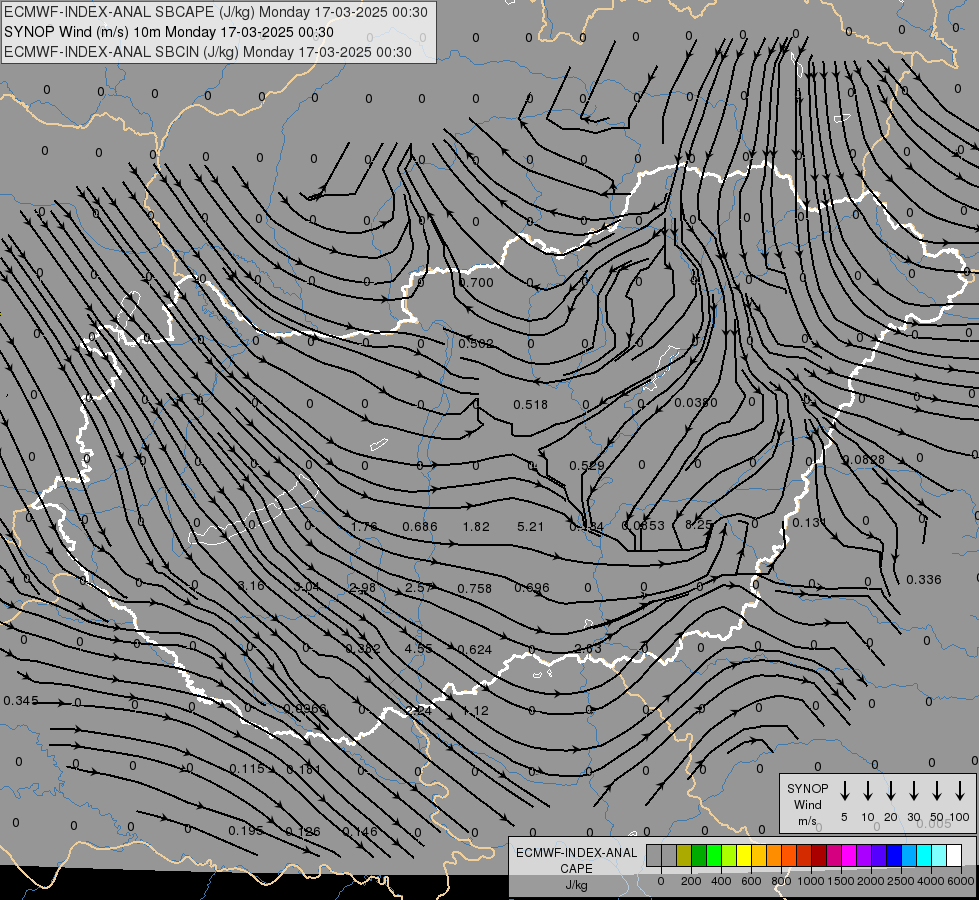Click the 1500 tick label on CAPE scale

pyautogui.click(x=840, y=881)
